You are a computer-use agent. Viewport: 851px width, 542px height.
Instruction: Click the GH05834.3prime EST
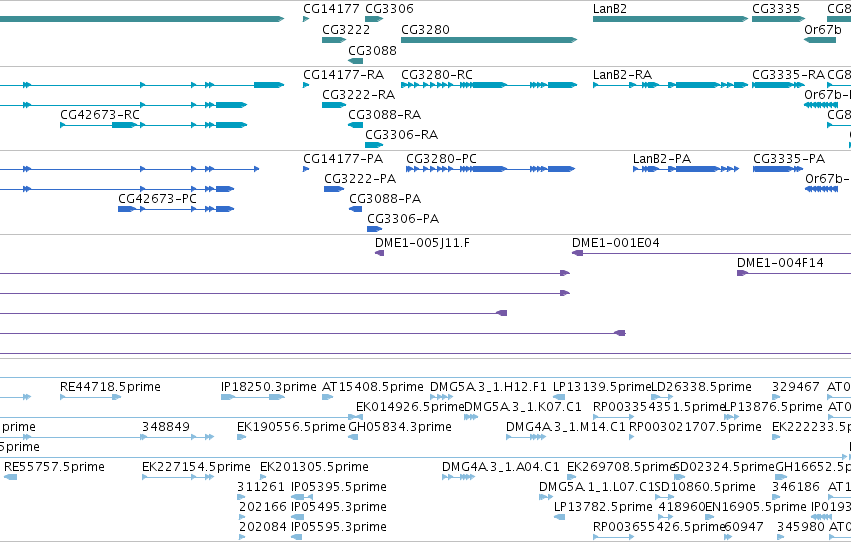353,437
